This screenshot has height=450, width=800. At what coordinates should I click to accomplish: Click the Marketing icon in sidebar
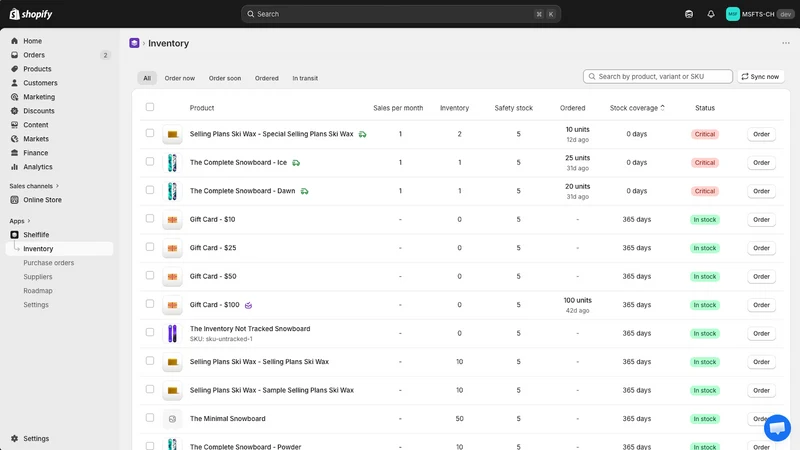pos(14,97)
